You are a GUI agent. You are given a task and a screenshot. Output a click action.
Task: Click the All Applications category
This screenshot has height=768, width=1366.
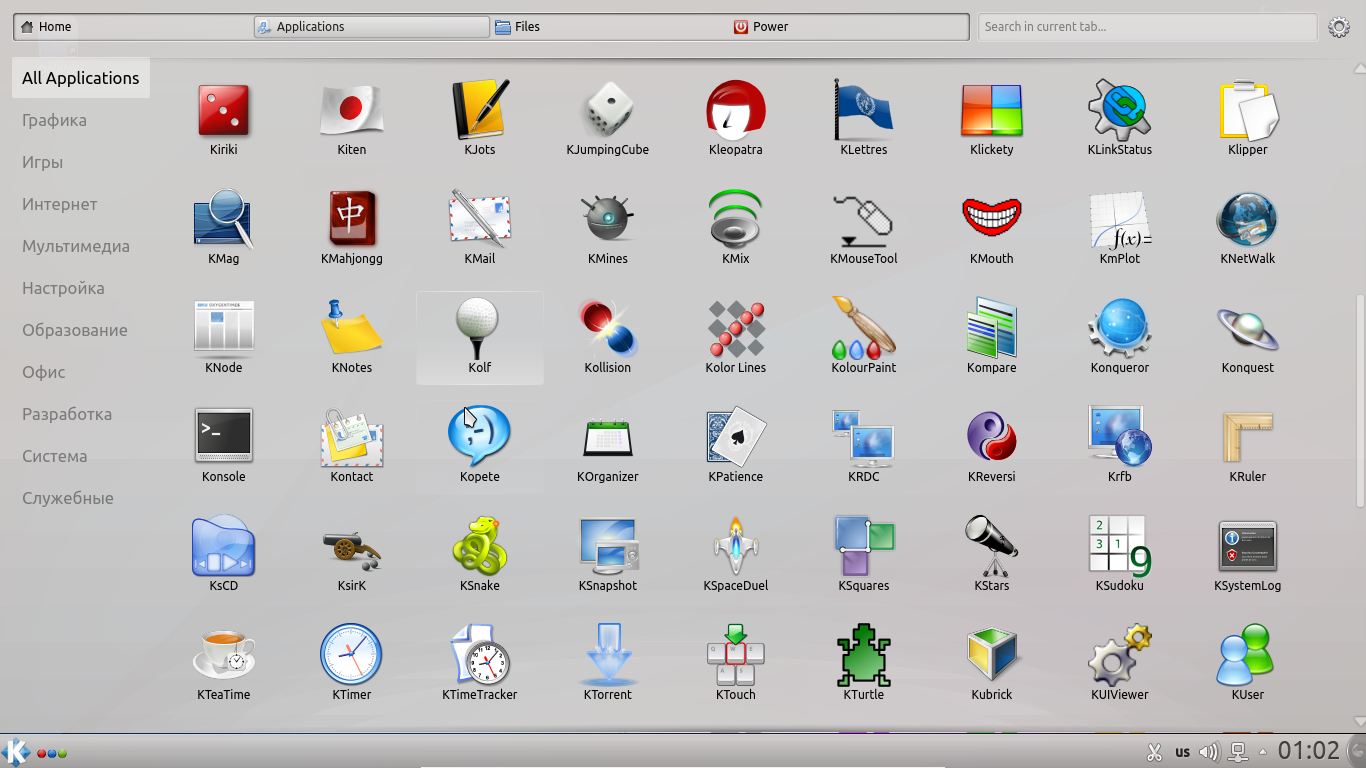81,78
